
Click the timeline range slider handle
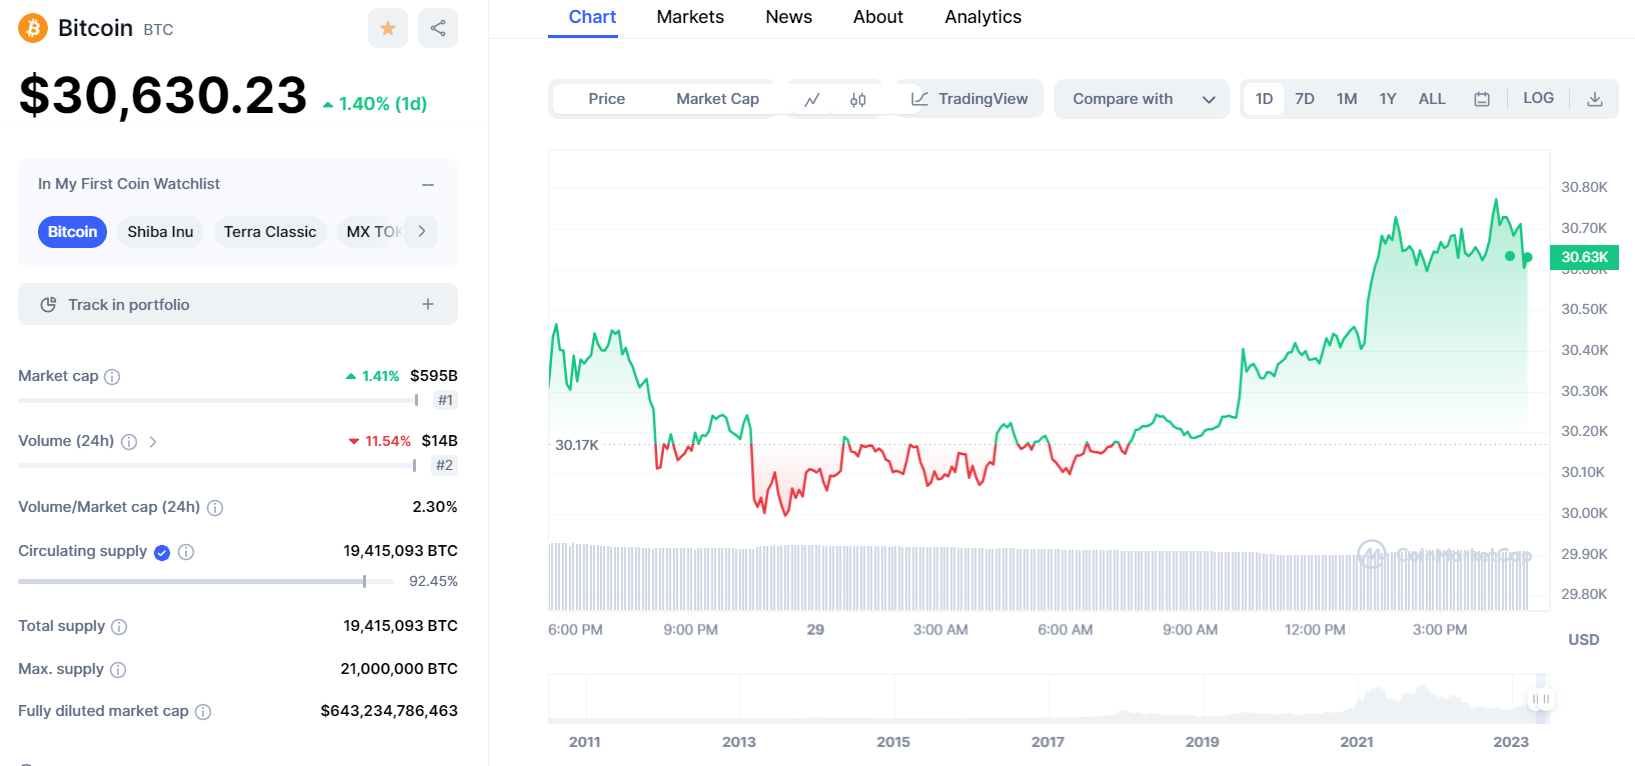pyautogui.click(x=1541, y=699)
